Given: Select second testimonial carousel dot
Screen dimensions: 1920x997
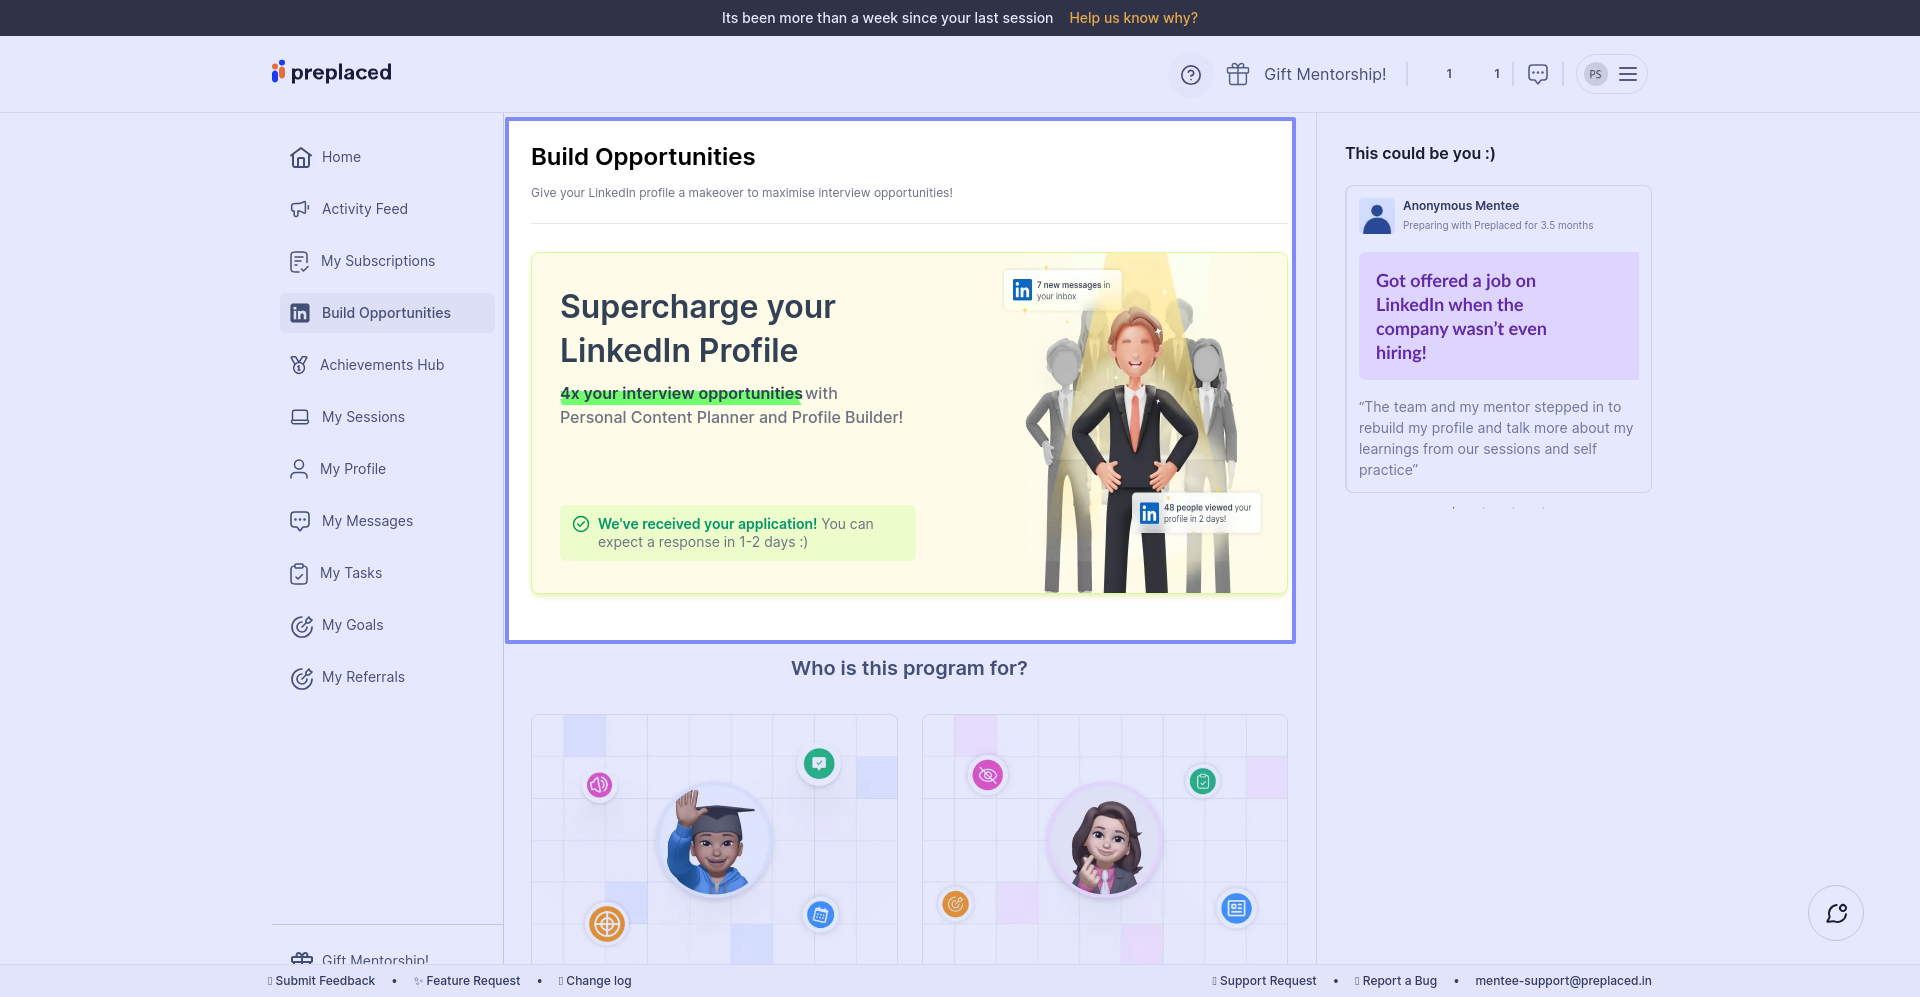Looking at the screenshot, I should coord(1483,508).
